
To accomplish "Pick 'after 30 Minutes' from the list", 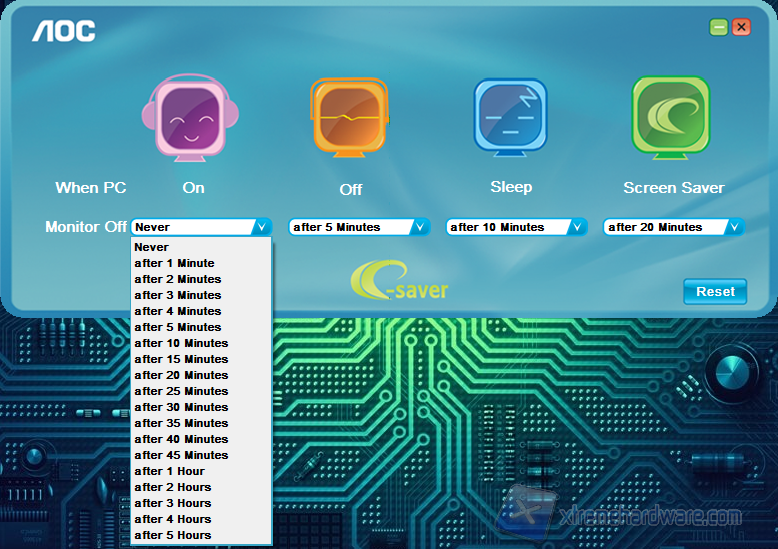I will [181, 407].
